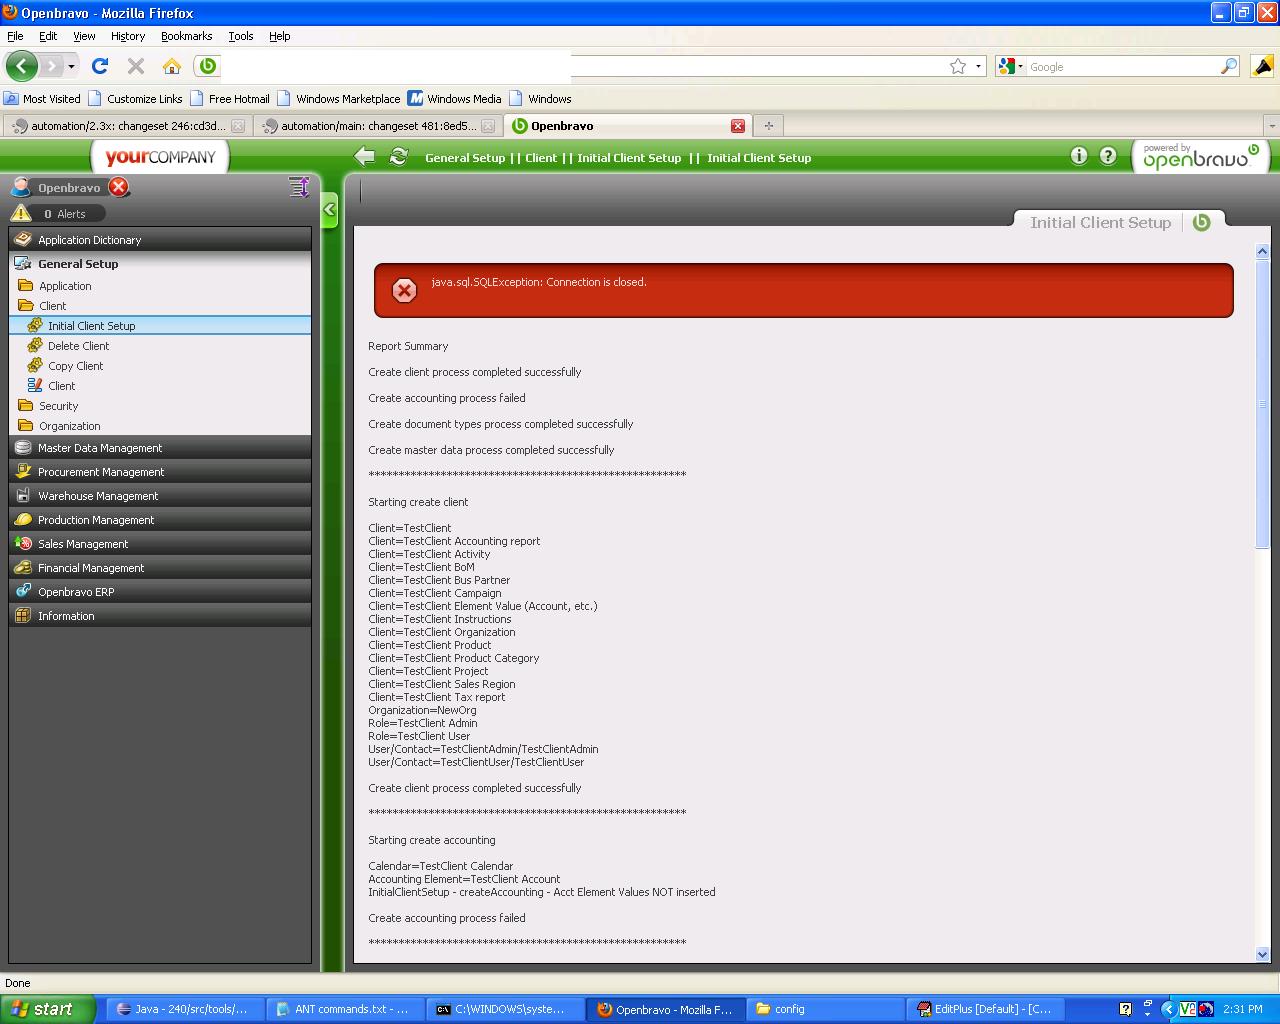Click the red logout icon beside Openbravo
This screenshot has height=1024, width=1280.
coord(119,187)
